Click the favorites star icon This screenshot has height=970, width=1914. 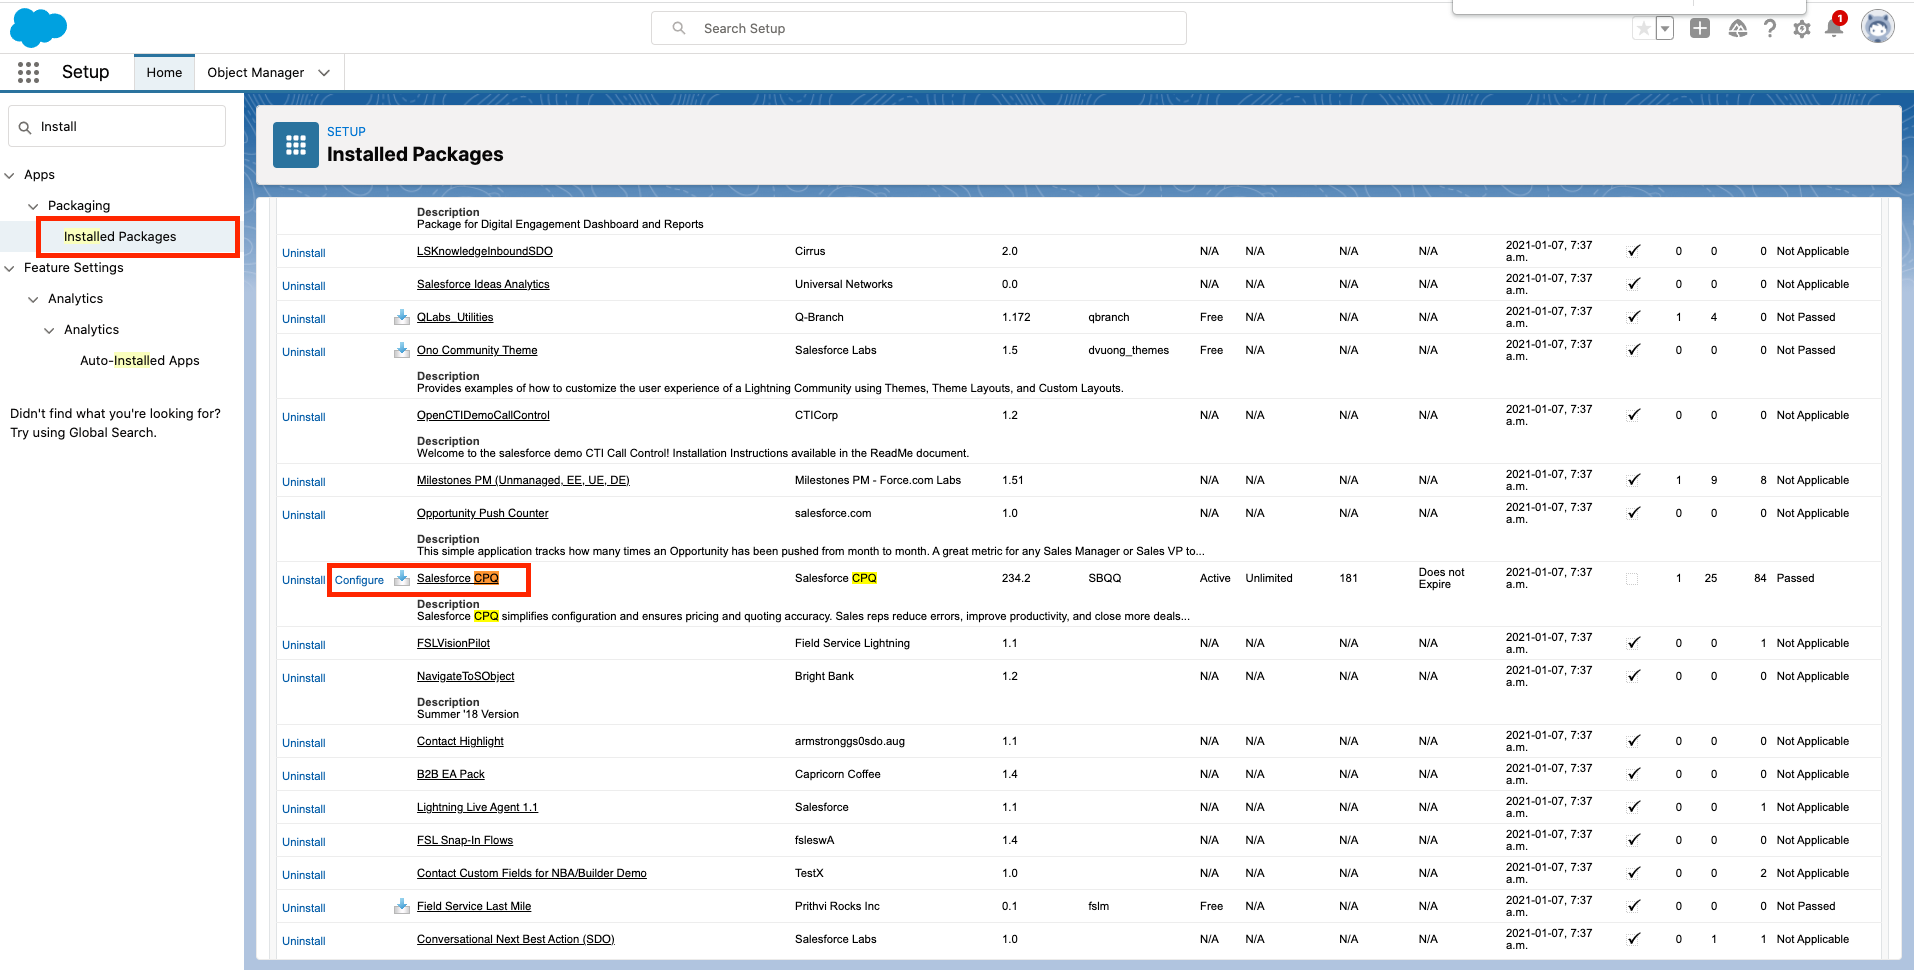tap(1643, 29)
